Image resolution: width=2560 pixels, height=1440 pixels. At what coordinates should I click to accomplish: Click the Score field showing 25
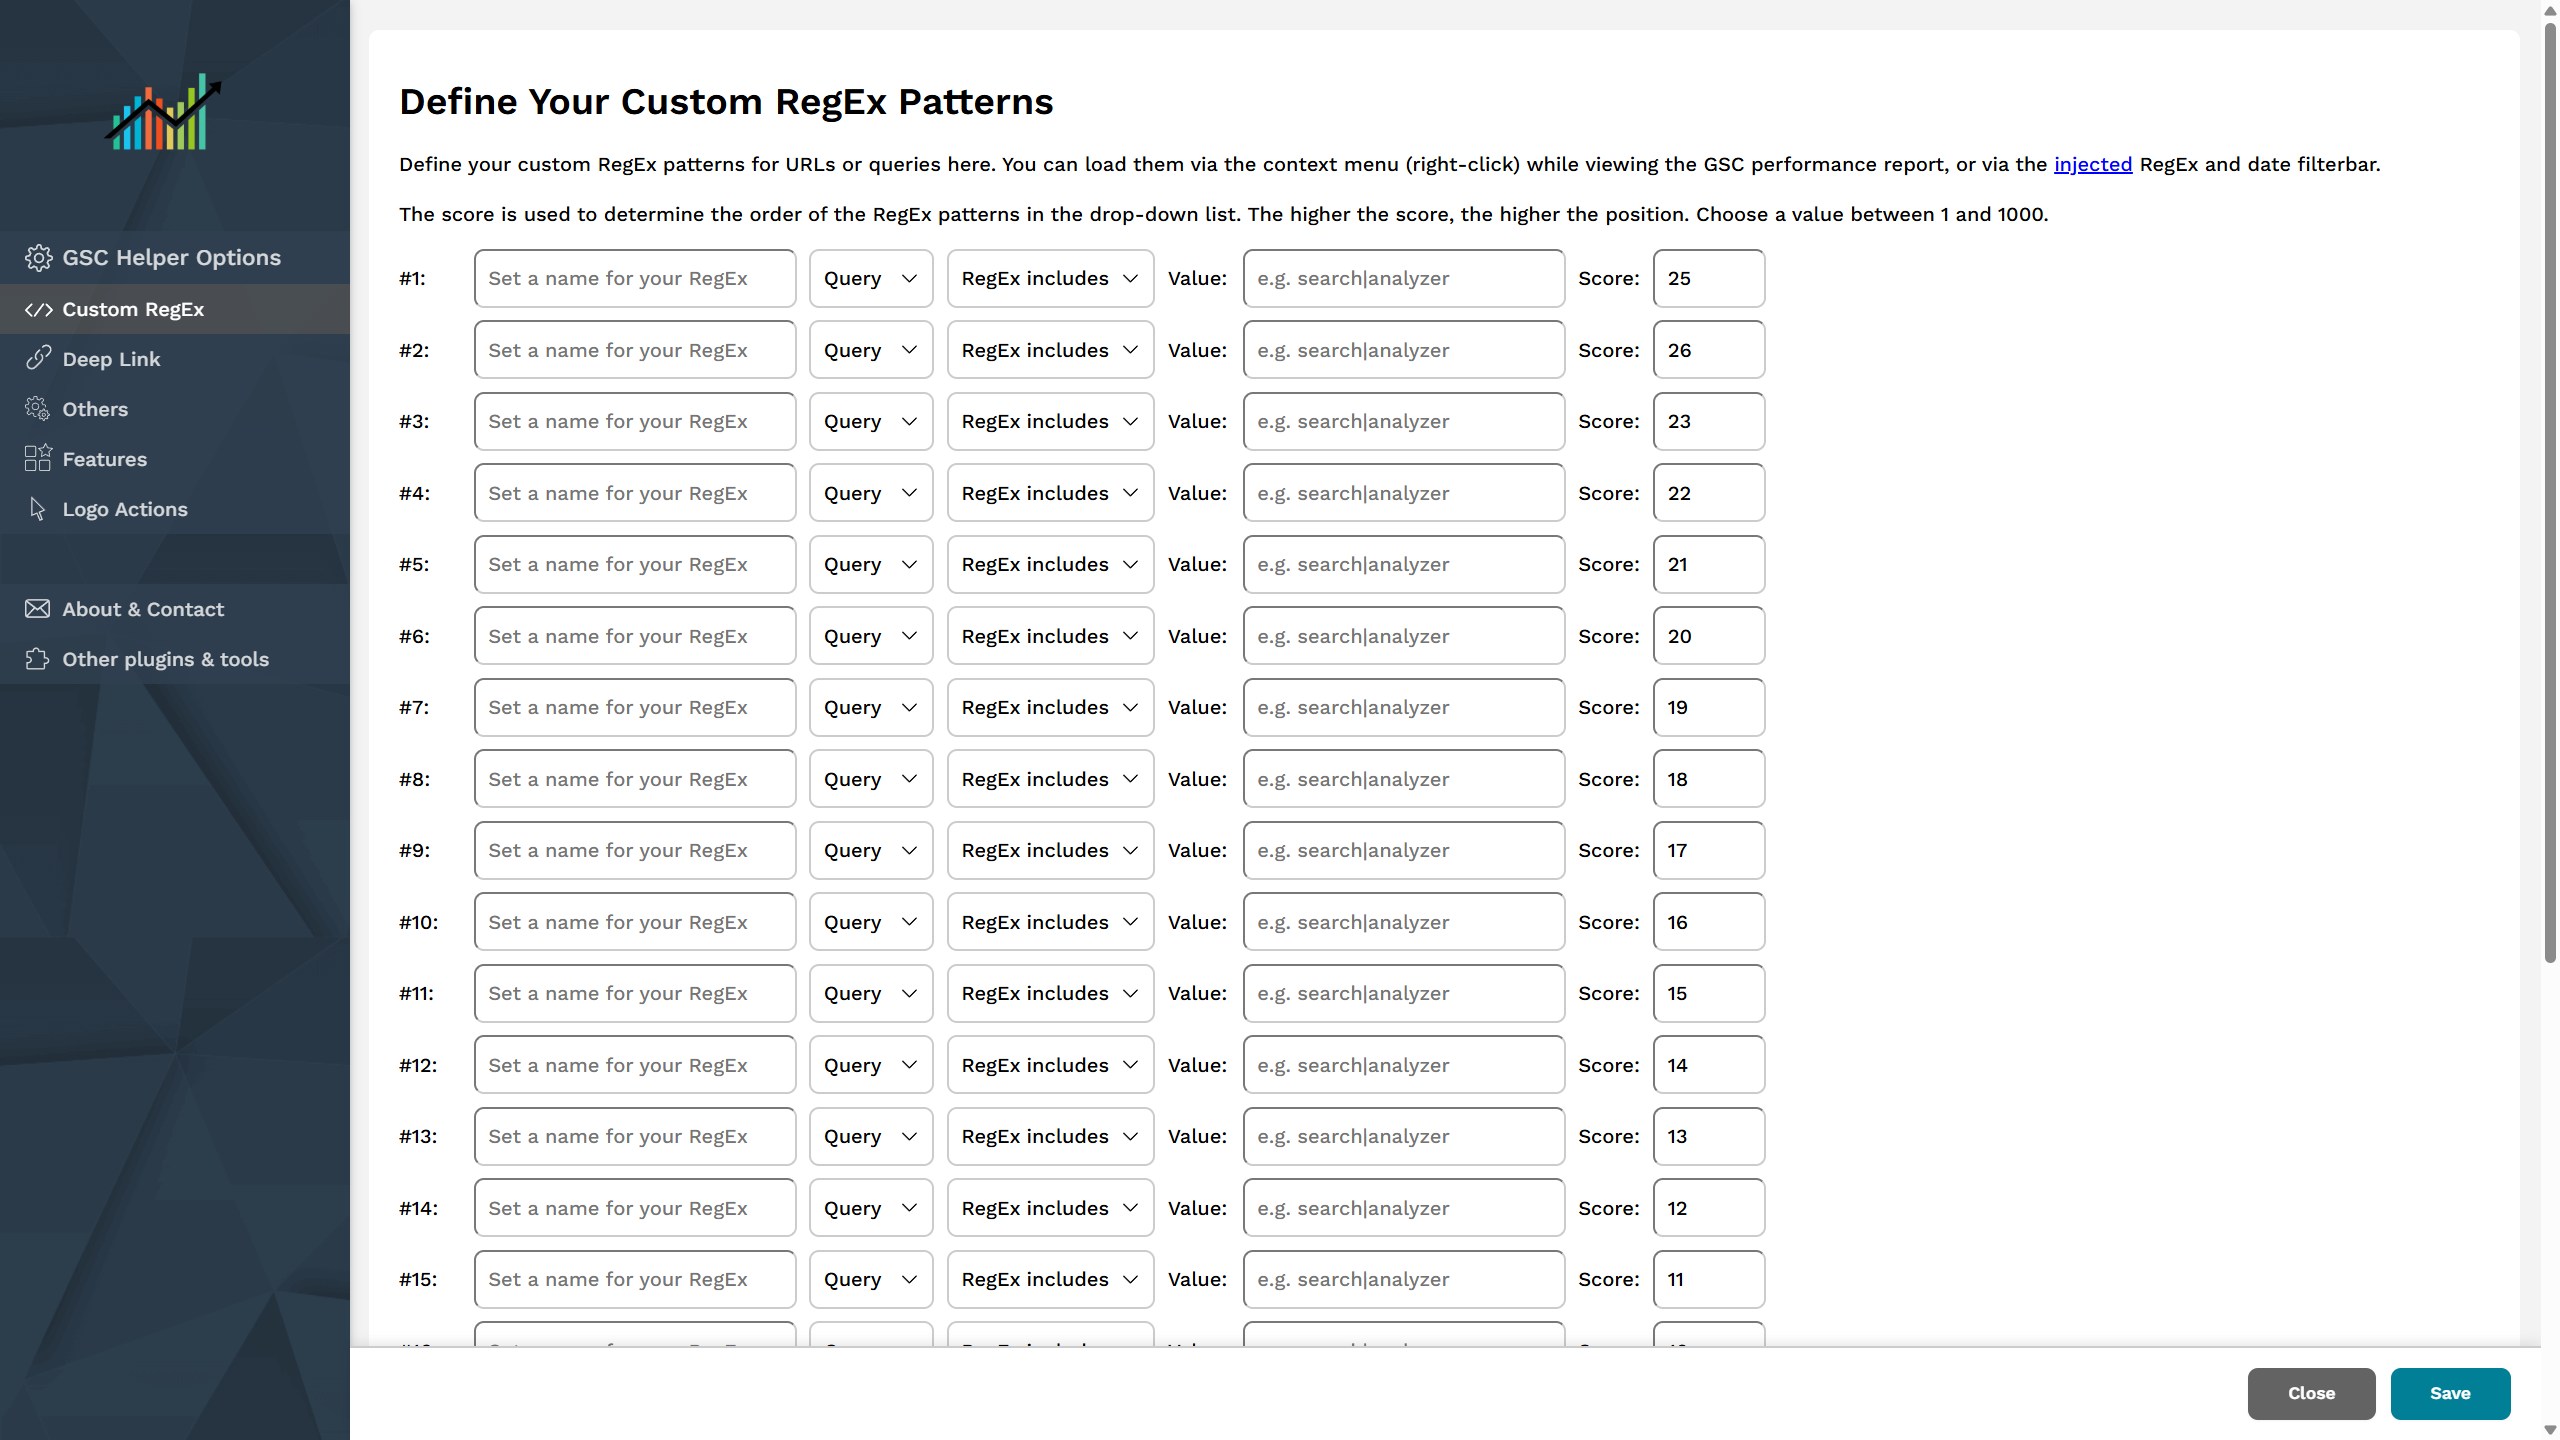[x=1707, y=278]
